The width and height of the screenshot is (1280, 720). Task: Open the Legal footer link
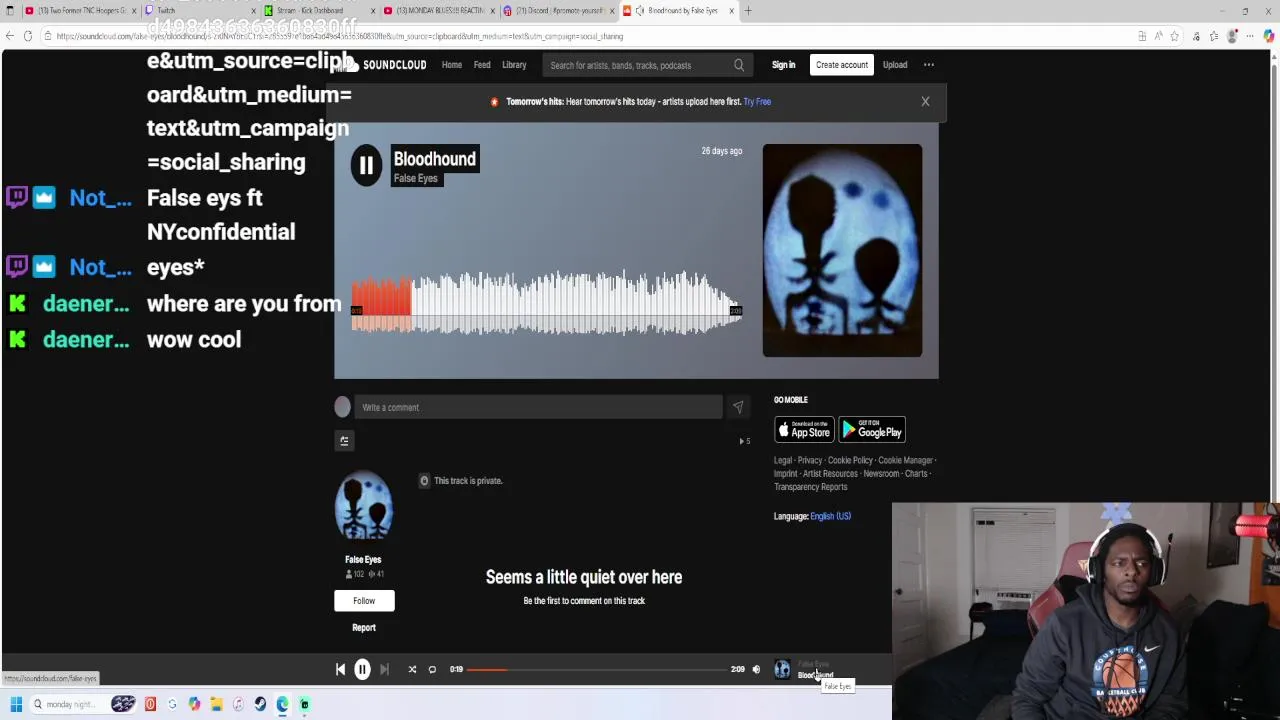[783, 460]
